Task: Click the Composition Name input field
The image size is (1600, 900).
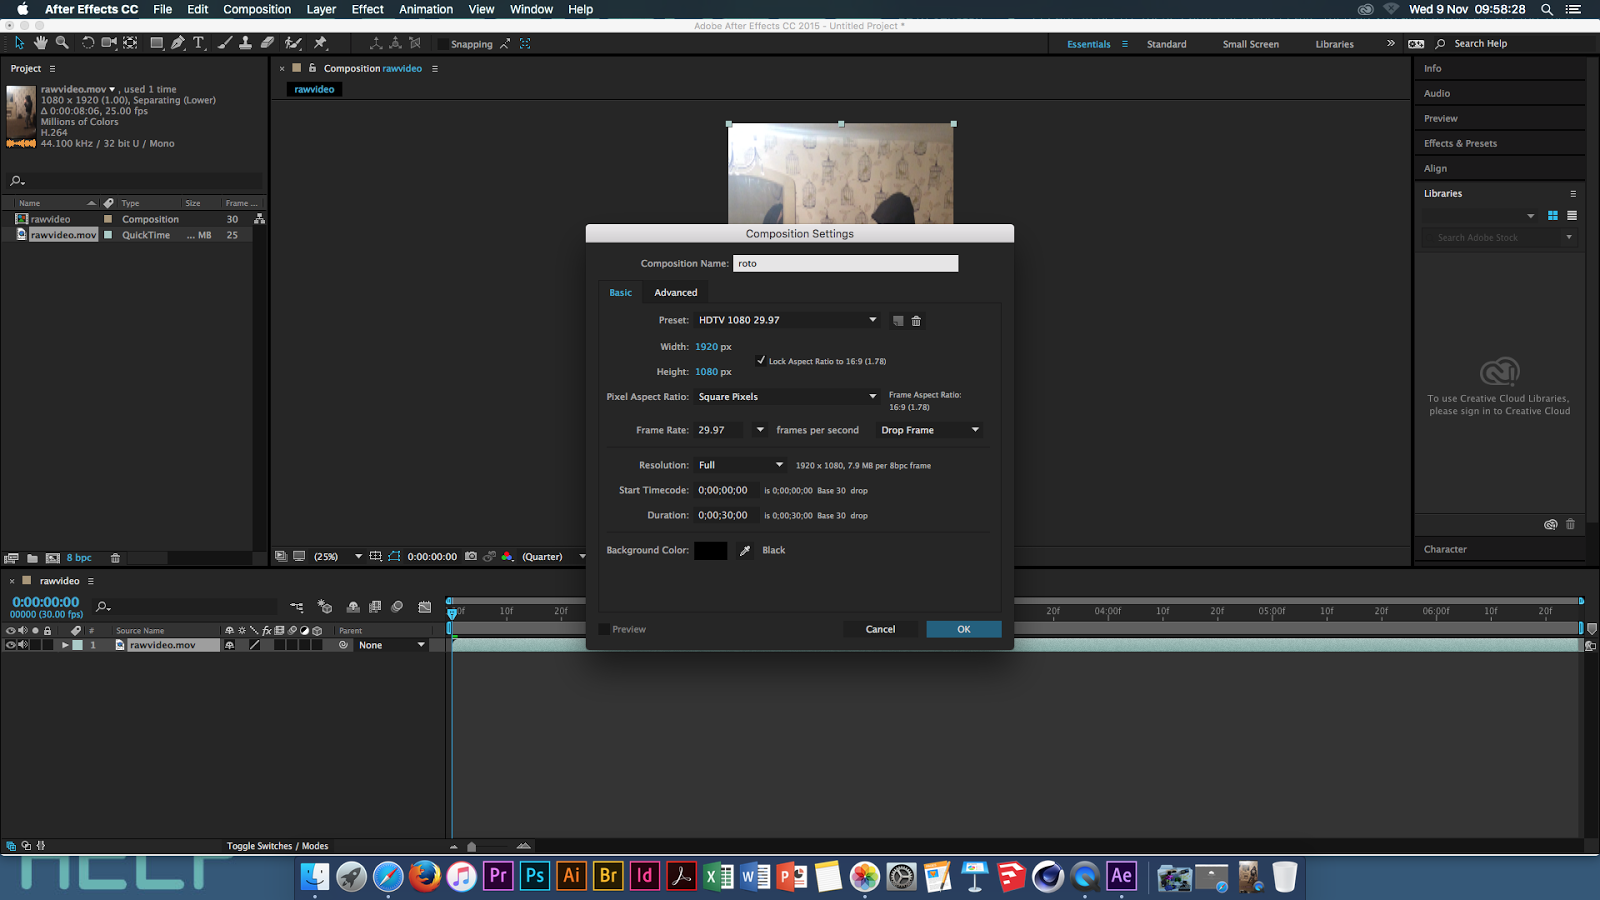Action: [846, 263]
